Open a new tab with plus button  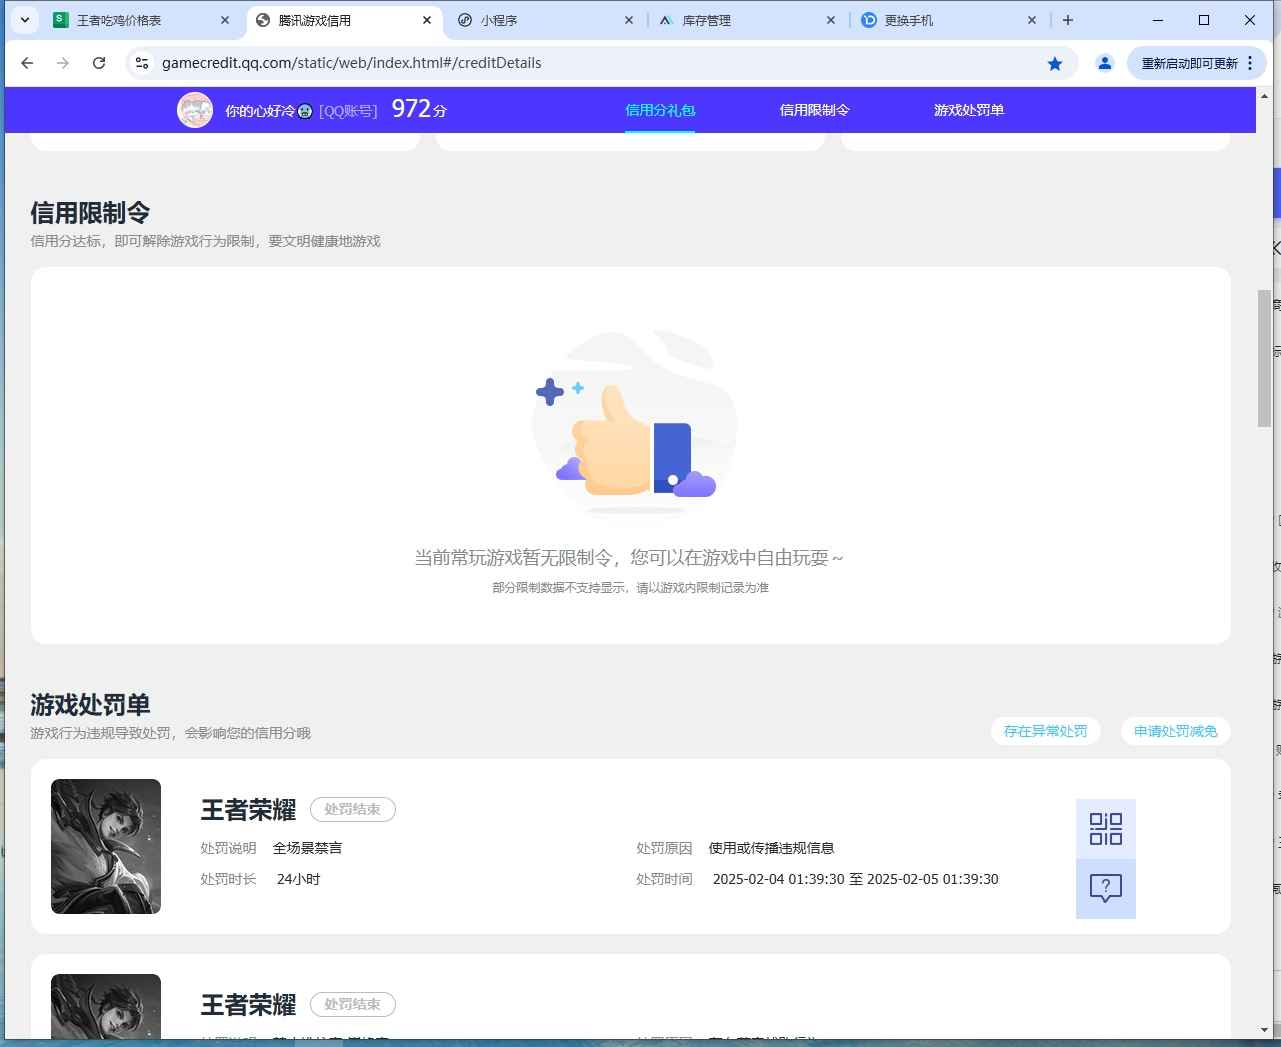[x=1068, y=20]
